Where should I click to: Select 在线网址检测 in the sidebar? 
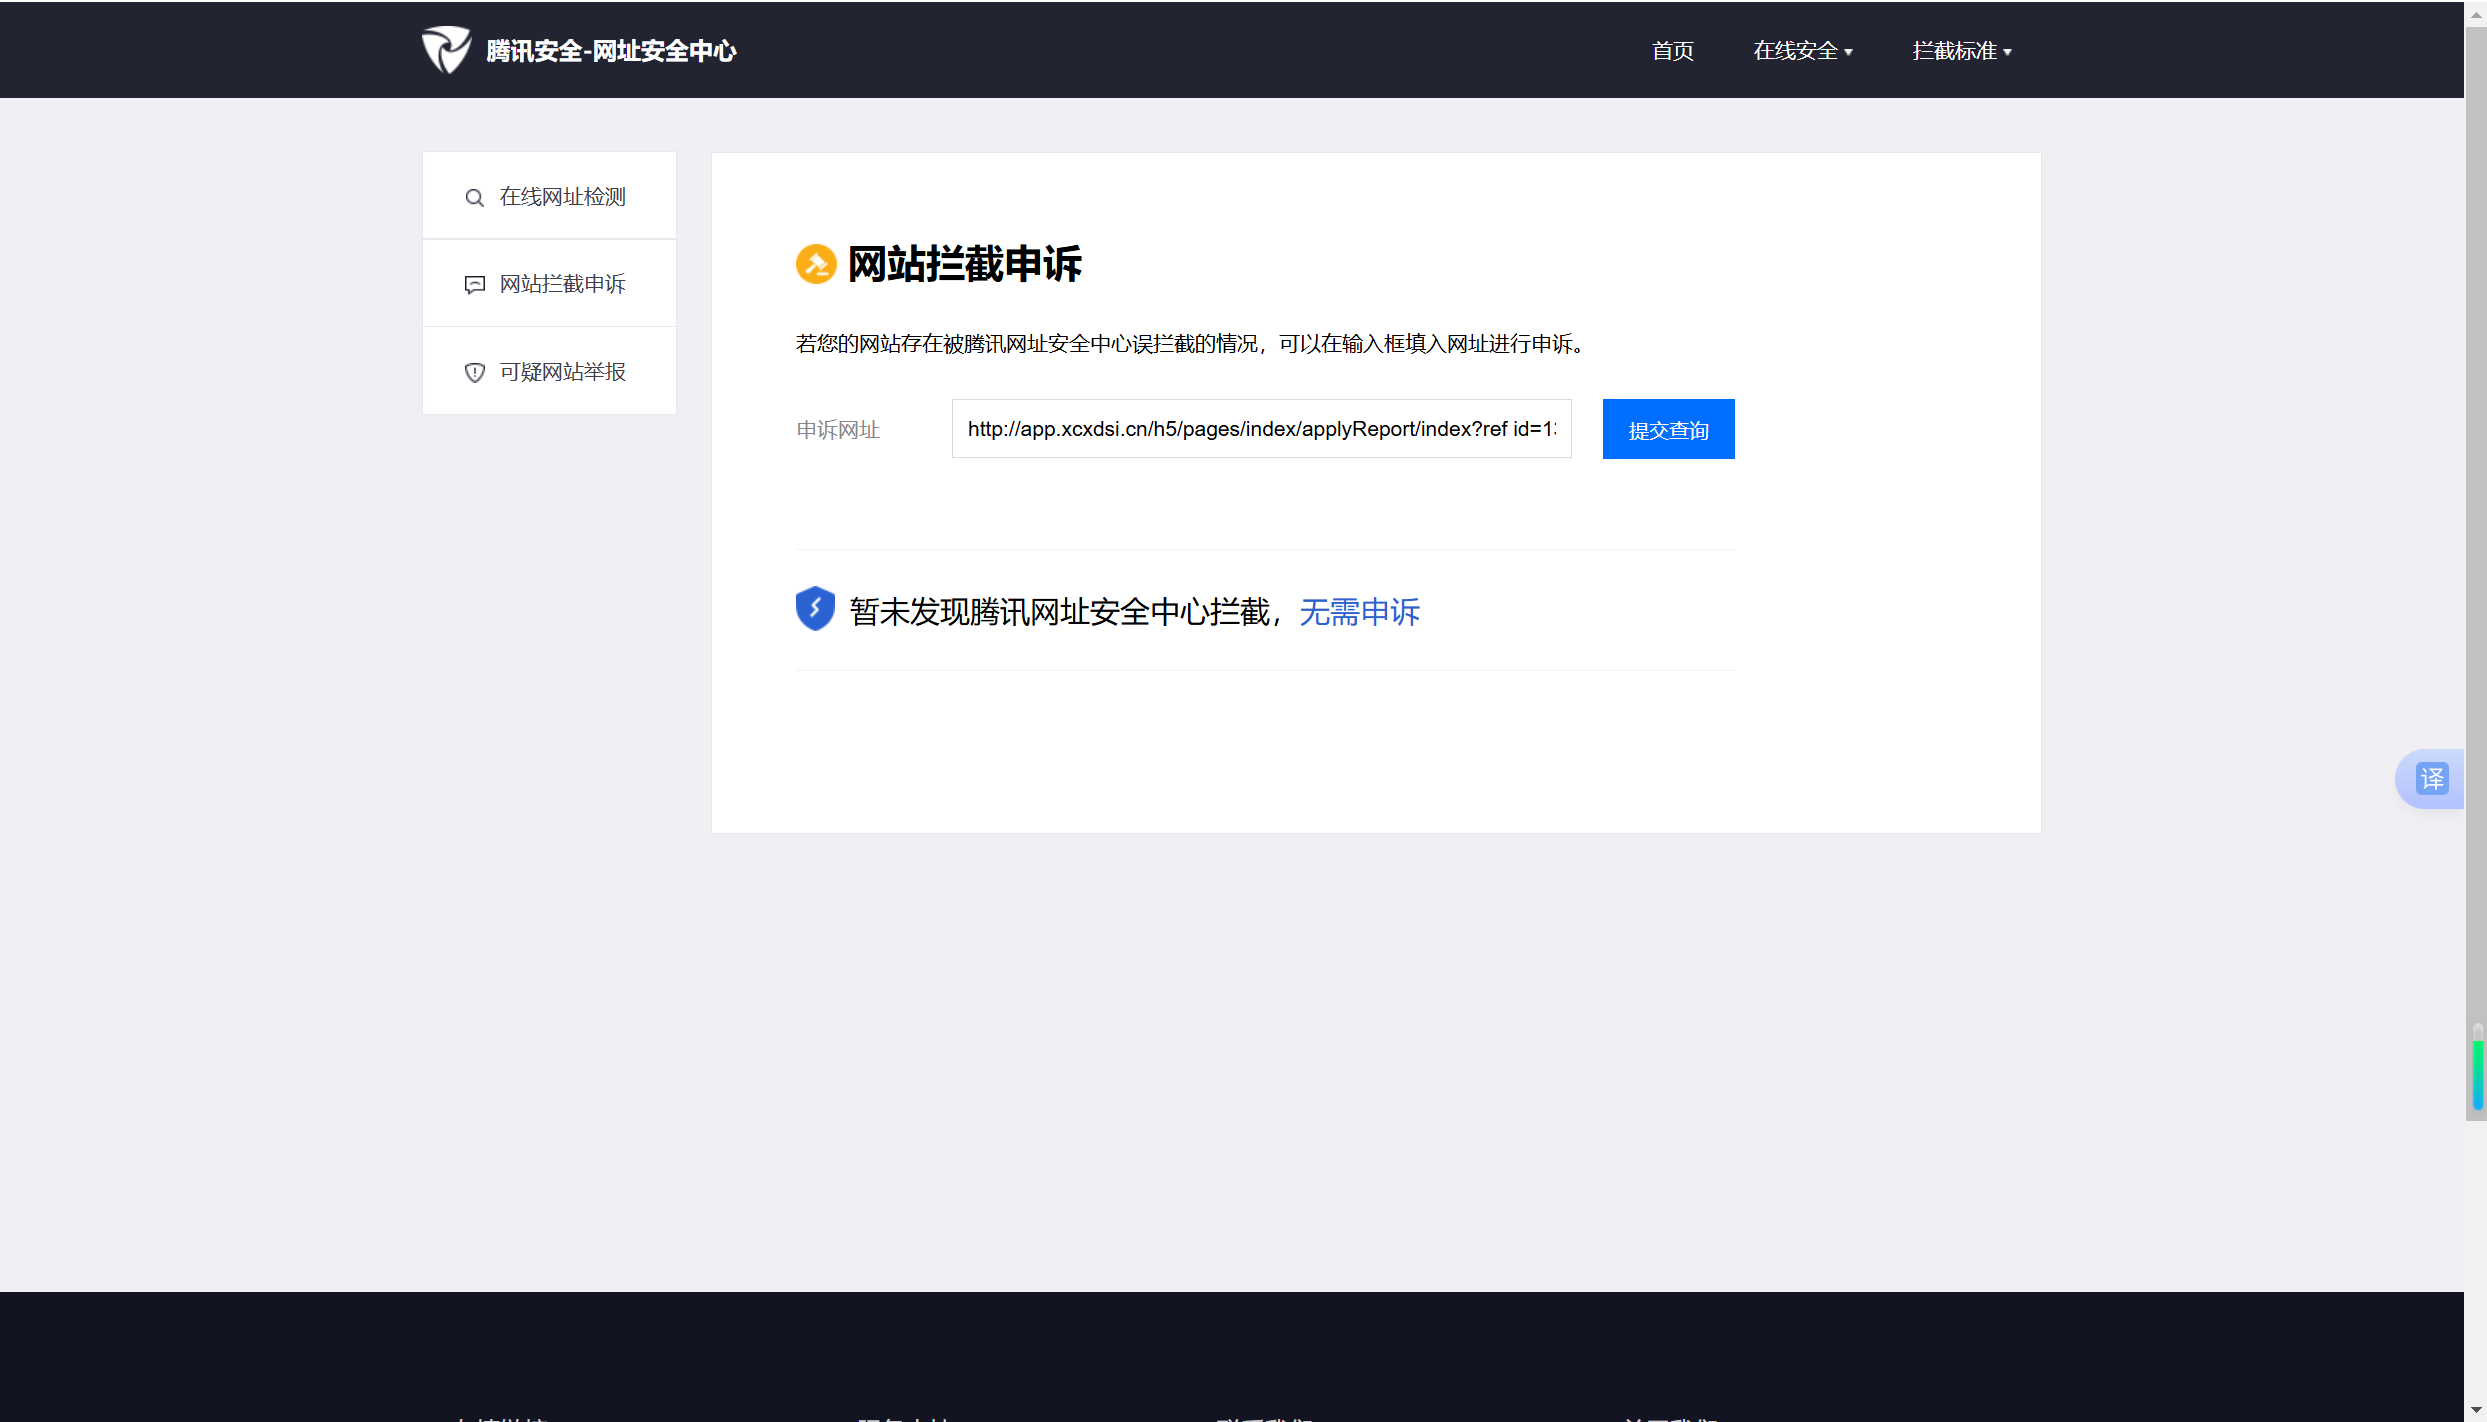click(x=562, y=197)
